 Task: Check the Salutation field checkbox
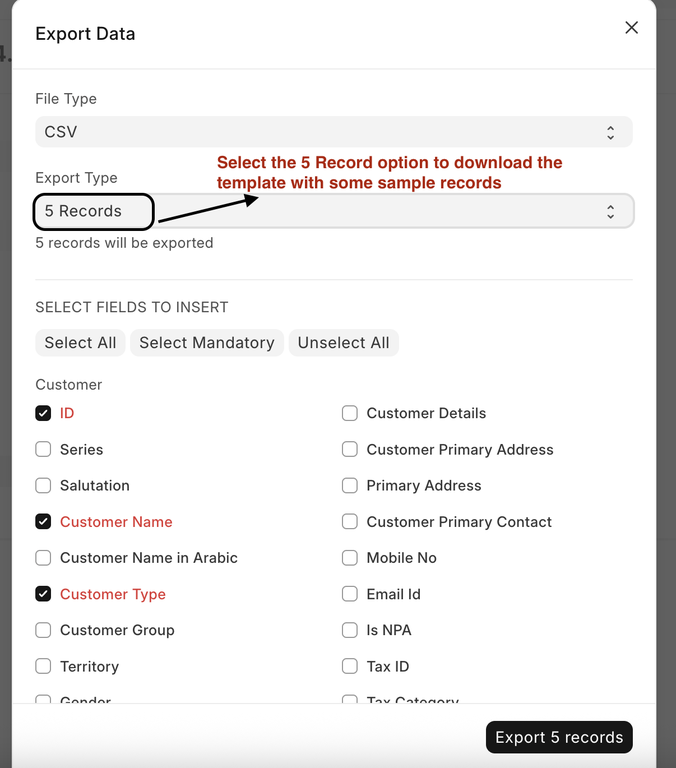tap(43, 485)
